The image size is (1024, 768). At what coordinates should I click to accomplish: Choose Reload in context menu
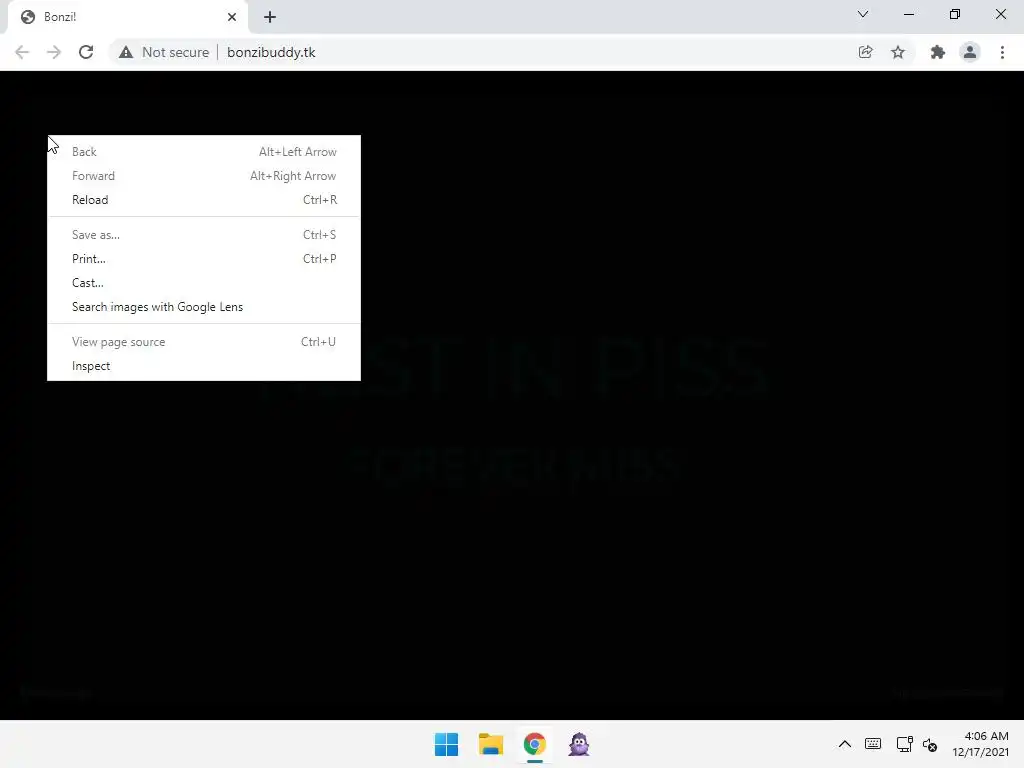204,200
